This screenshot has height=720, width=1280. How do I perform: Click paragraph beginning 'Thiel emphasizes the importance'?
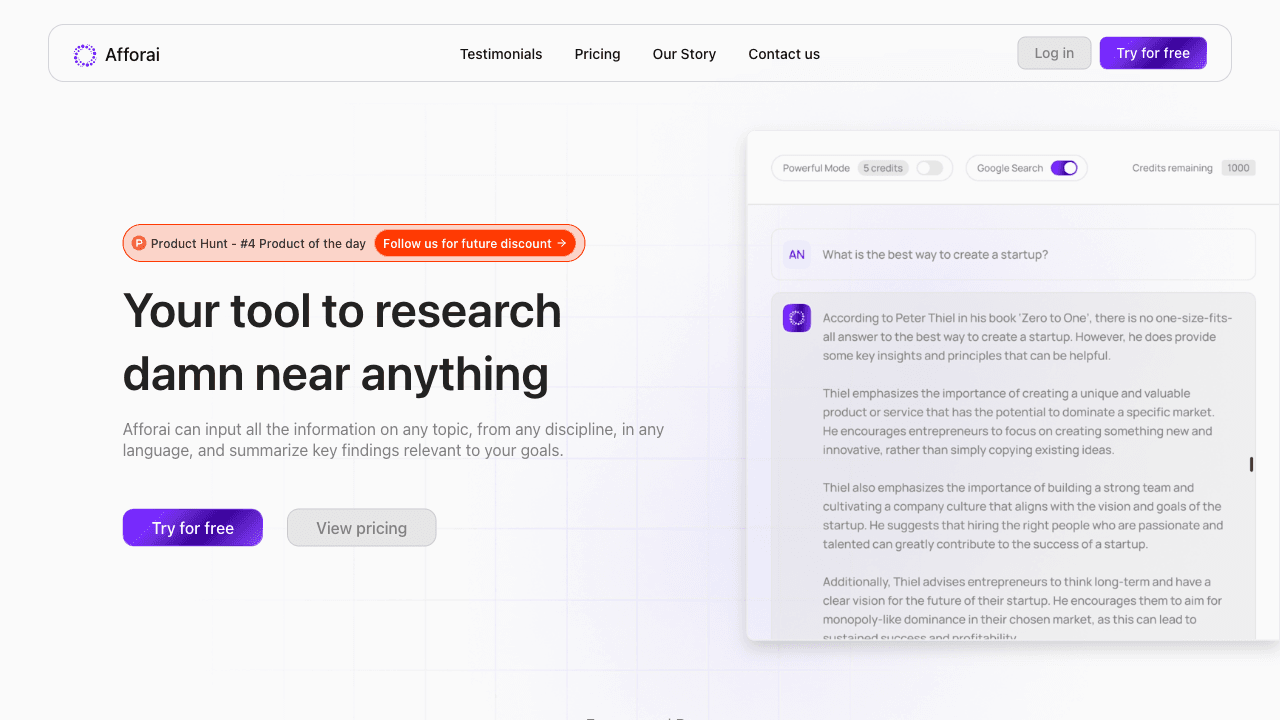[x=1019, y=422]
